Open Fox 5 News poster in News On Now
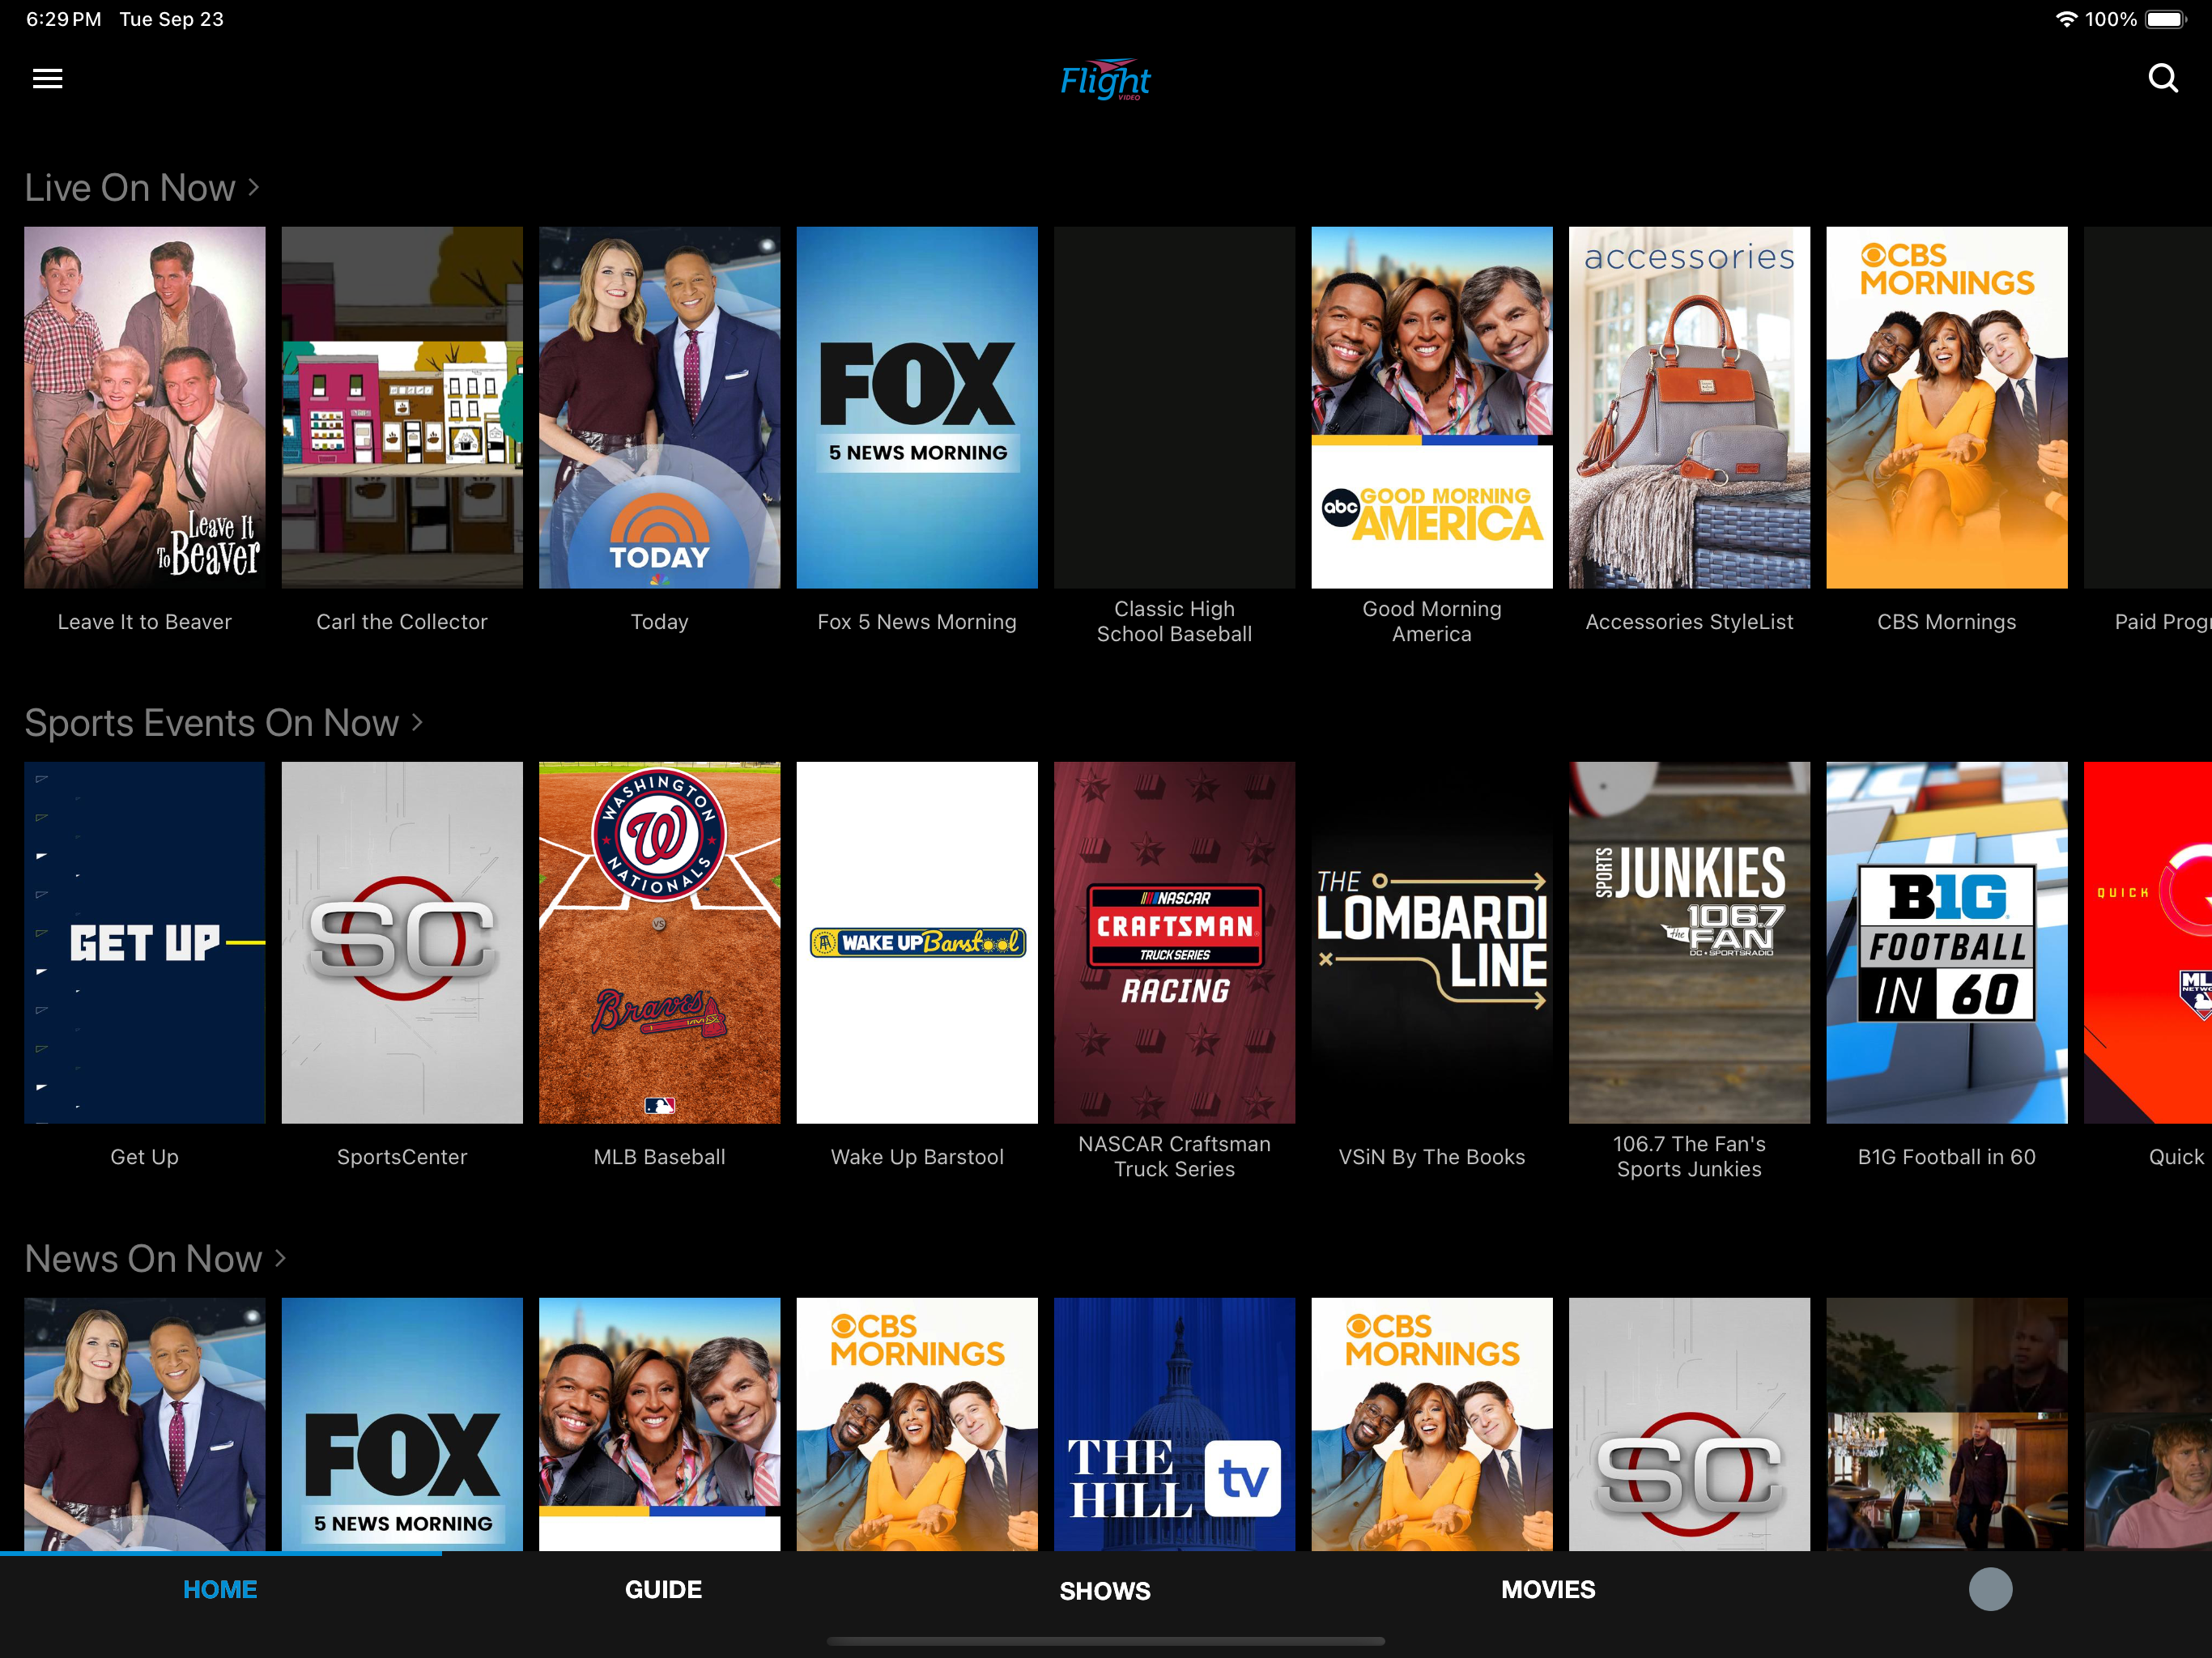2212x1658 pixels. (x=402, y=1424)
